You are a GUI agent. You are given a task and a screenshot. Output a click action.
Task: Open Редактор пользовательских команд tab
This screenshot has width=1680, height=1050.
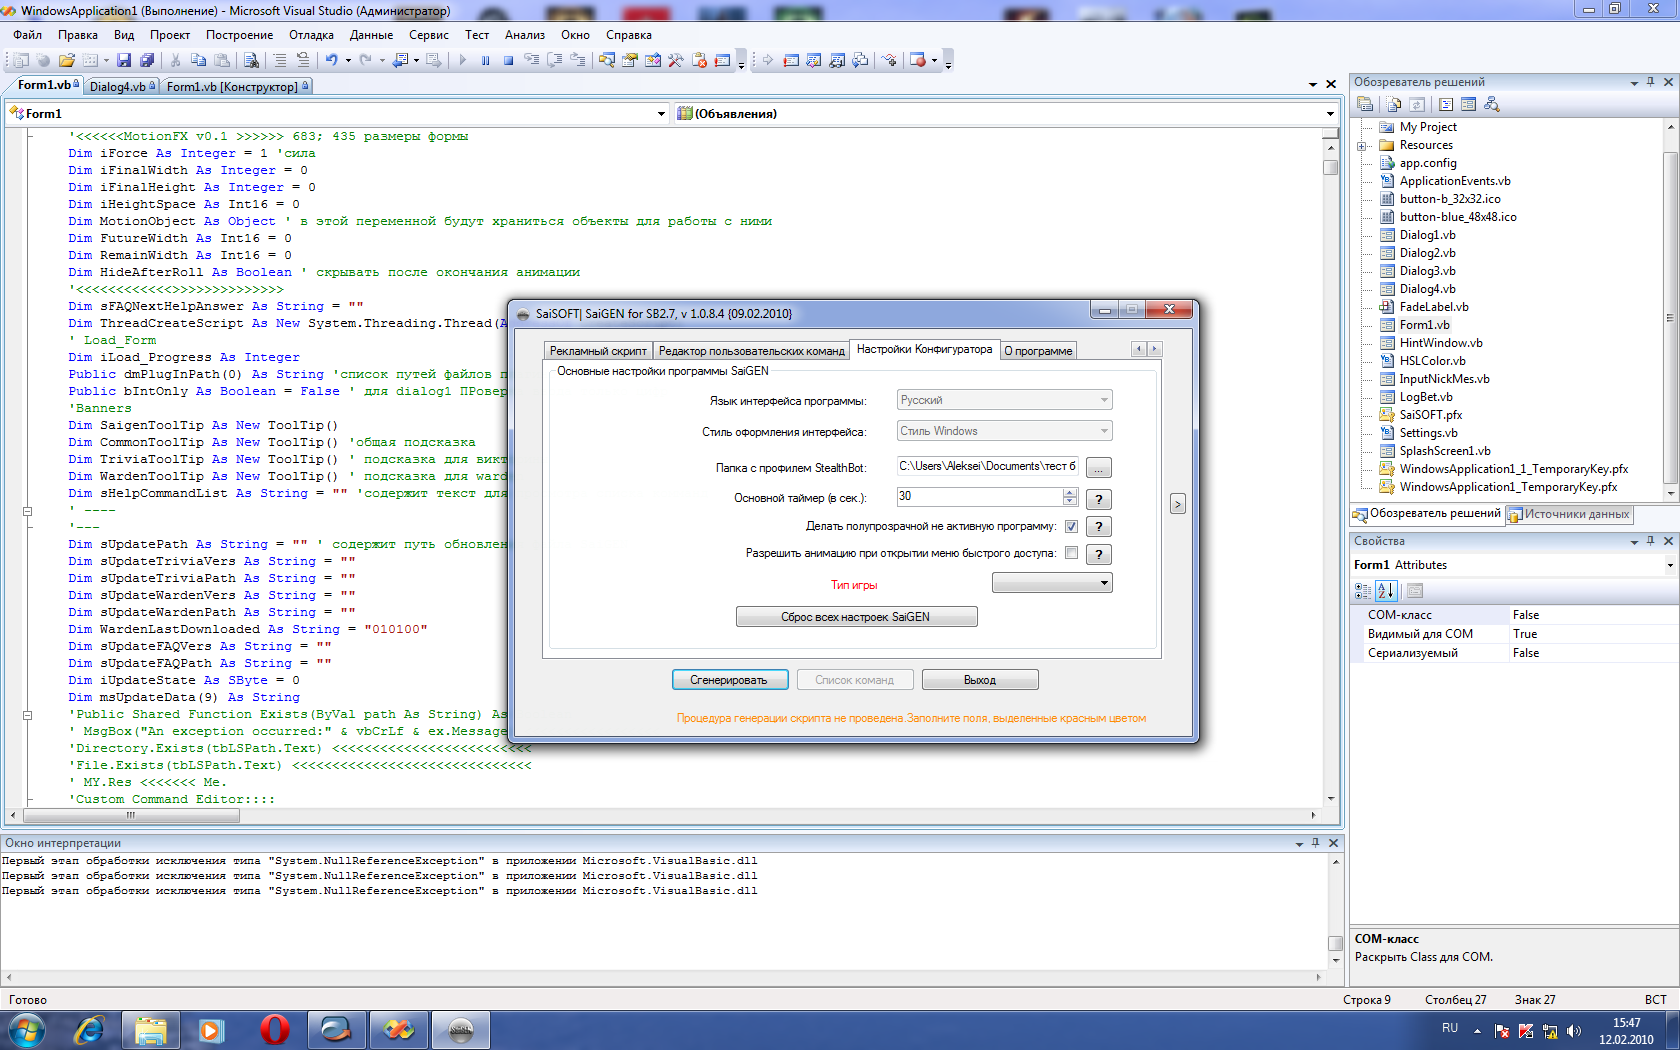click(751, 351)
